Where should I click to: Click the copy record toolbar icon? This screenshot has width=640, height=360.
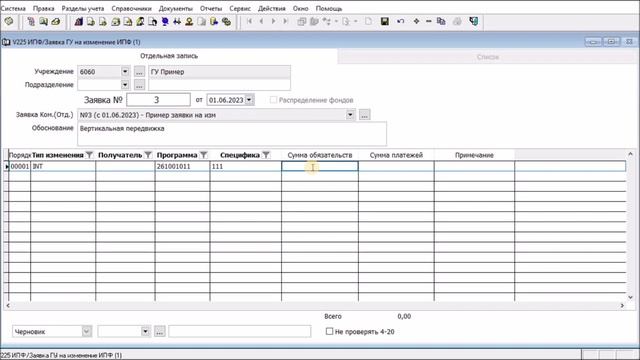(x=441, y=21)
